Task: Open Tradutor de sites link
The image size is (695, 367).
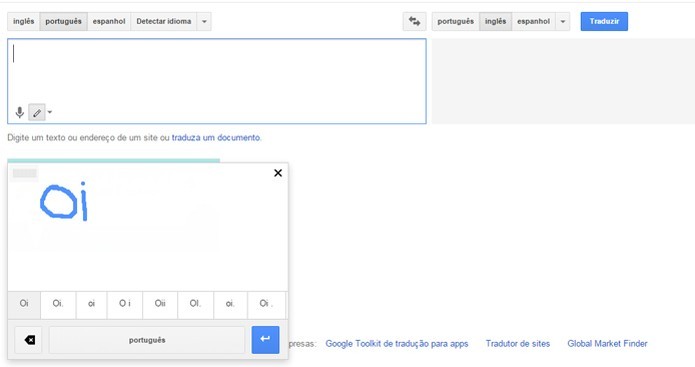Action: tap(518, 344)
